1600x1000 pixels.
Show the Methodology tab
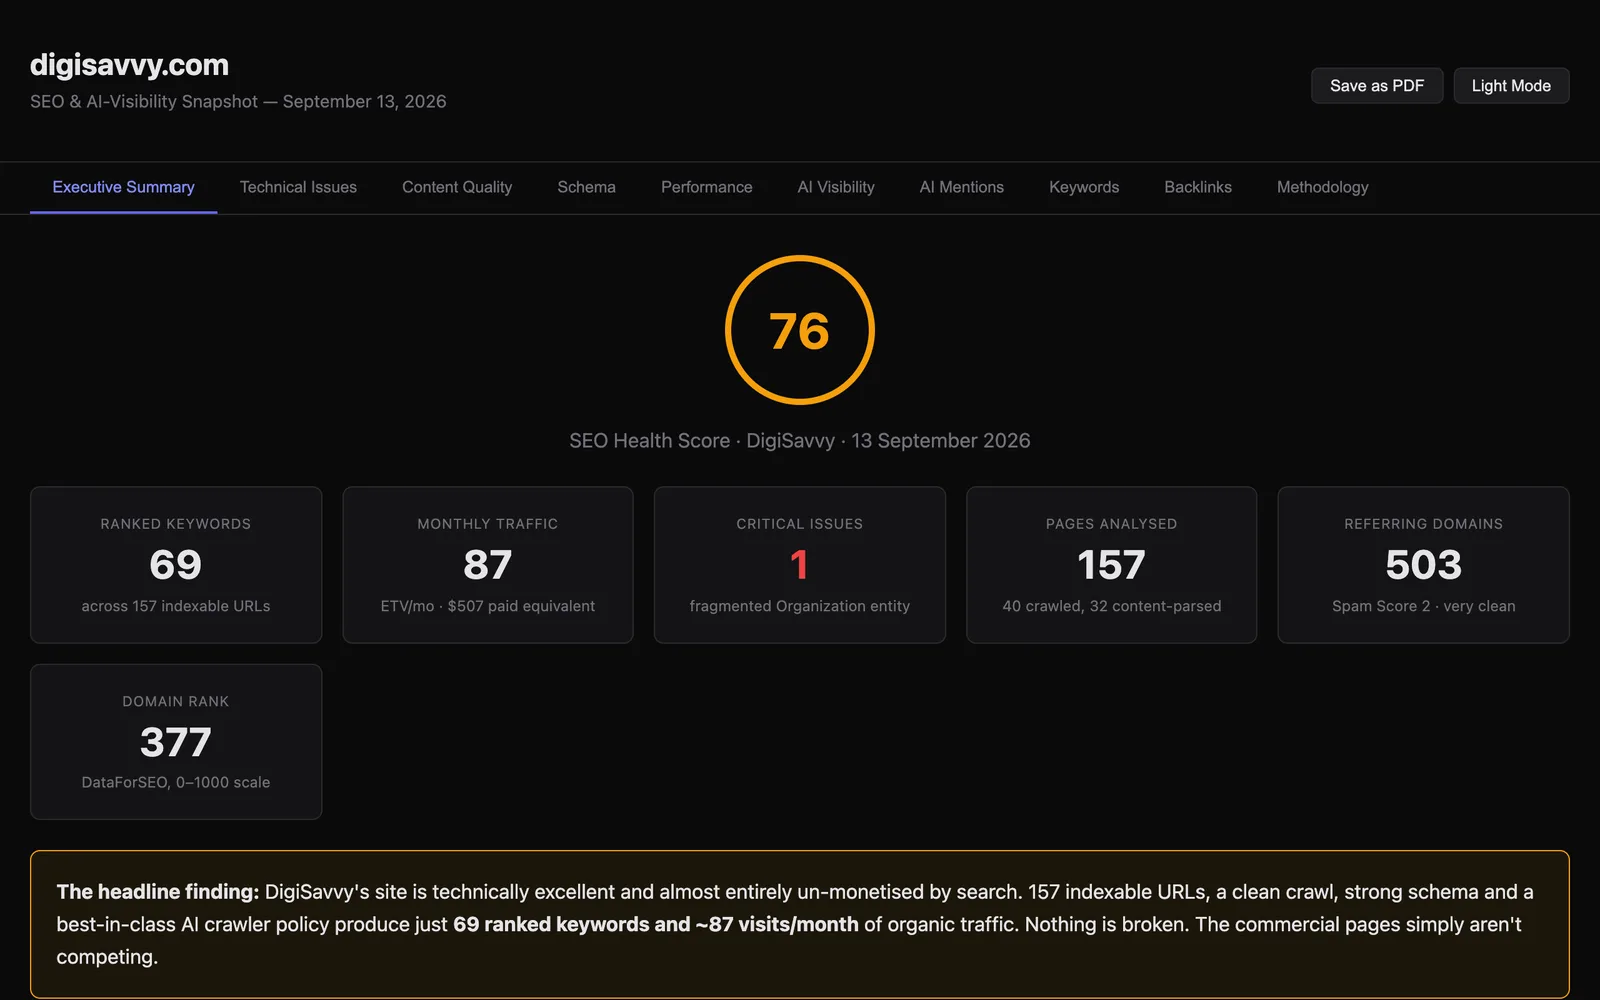point(1322,187)
